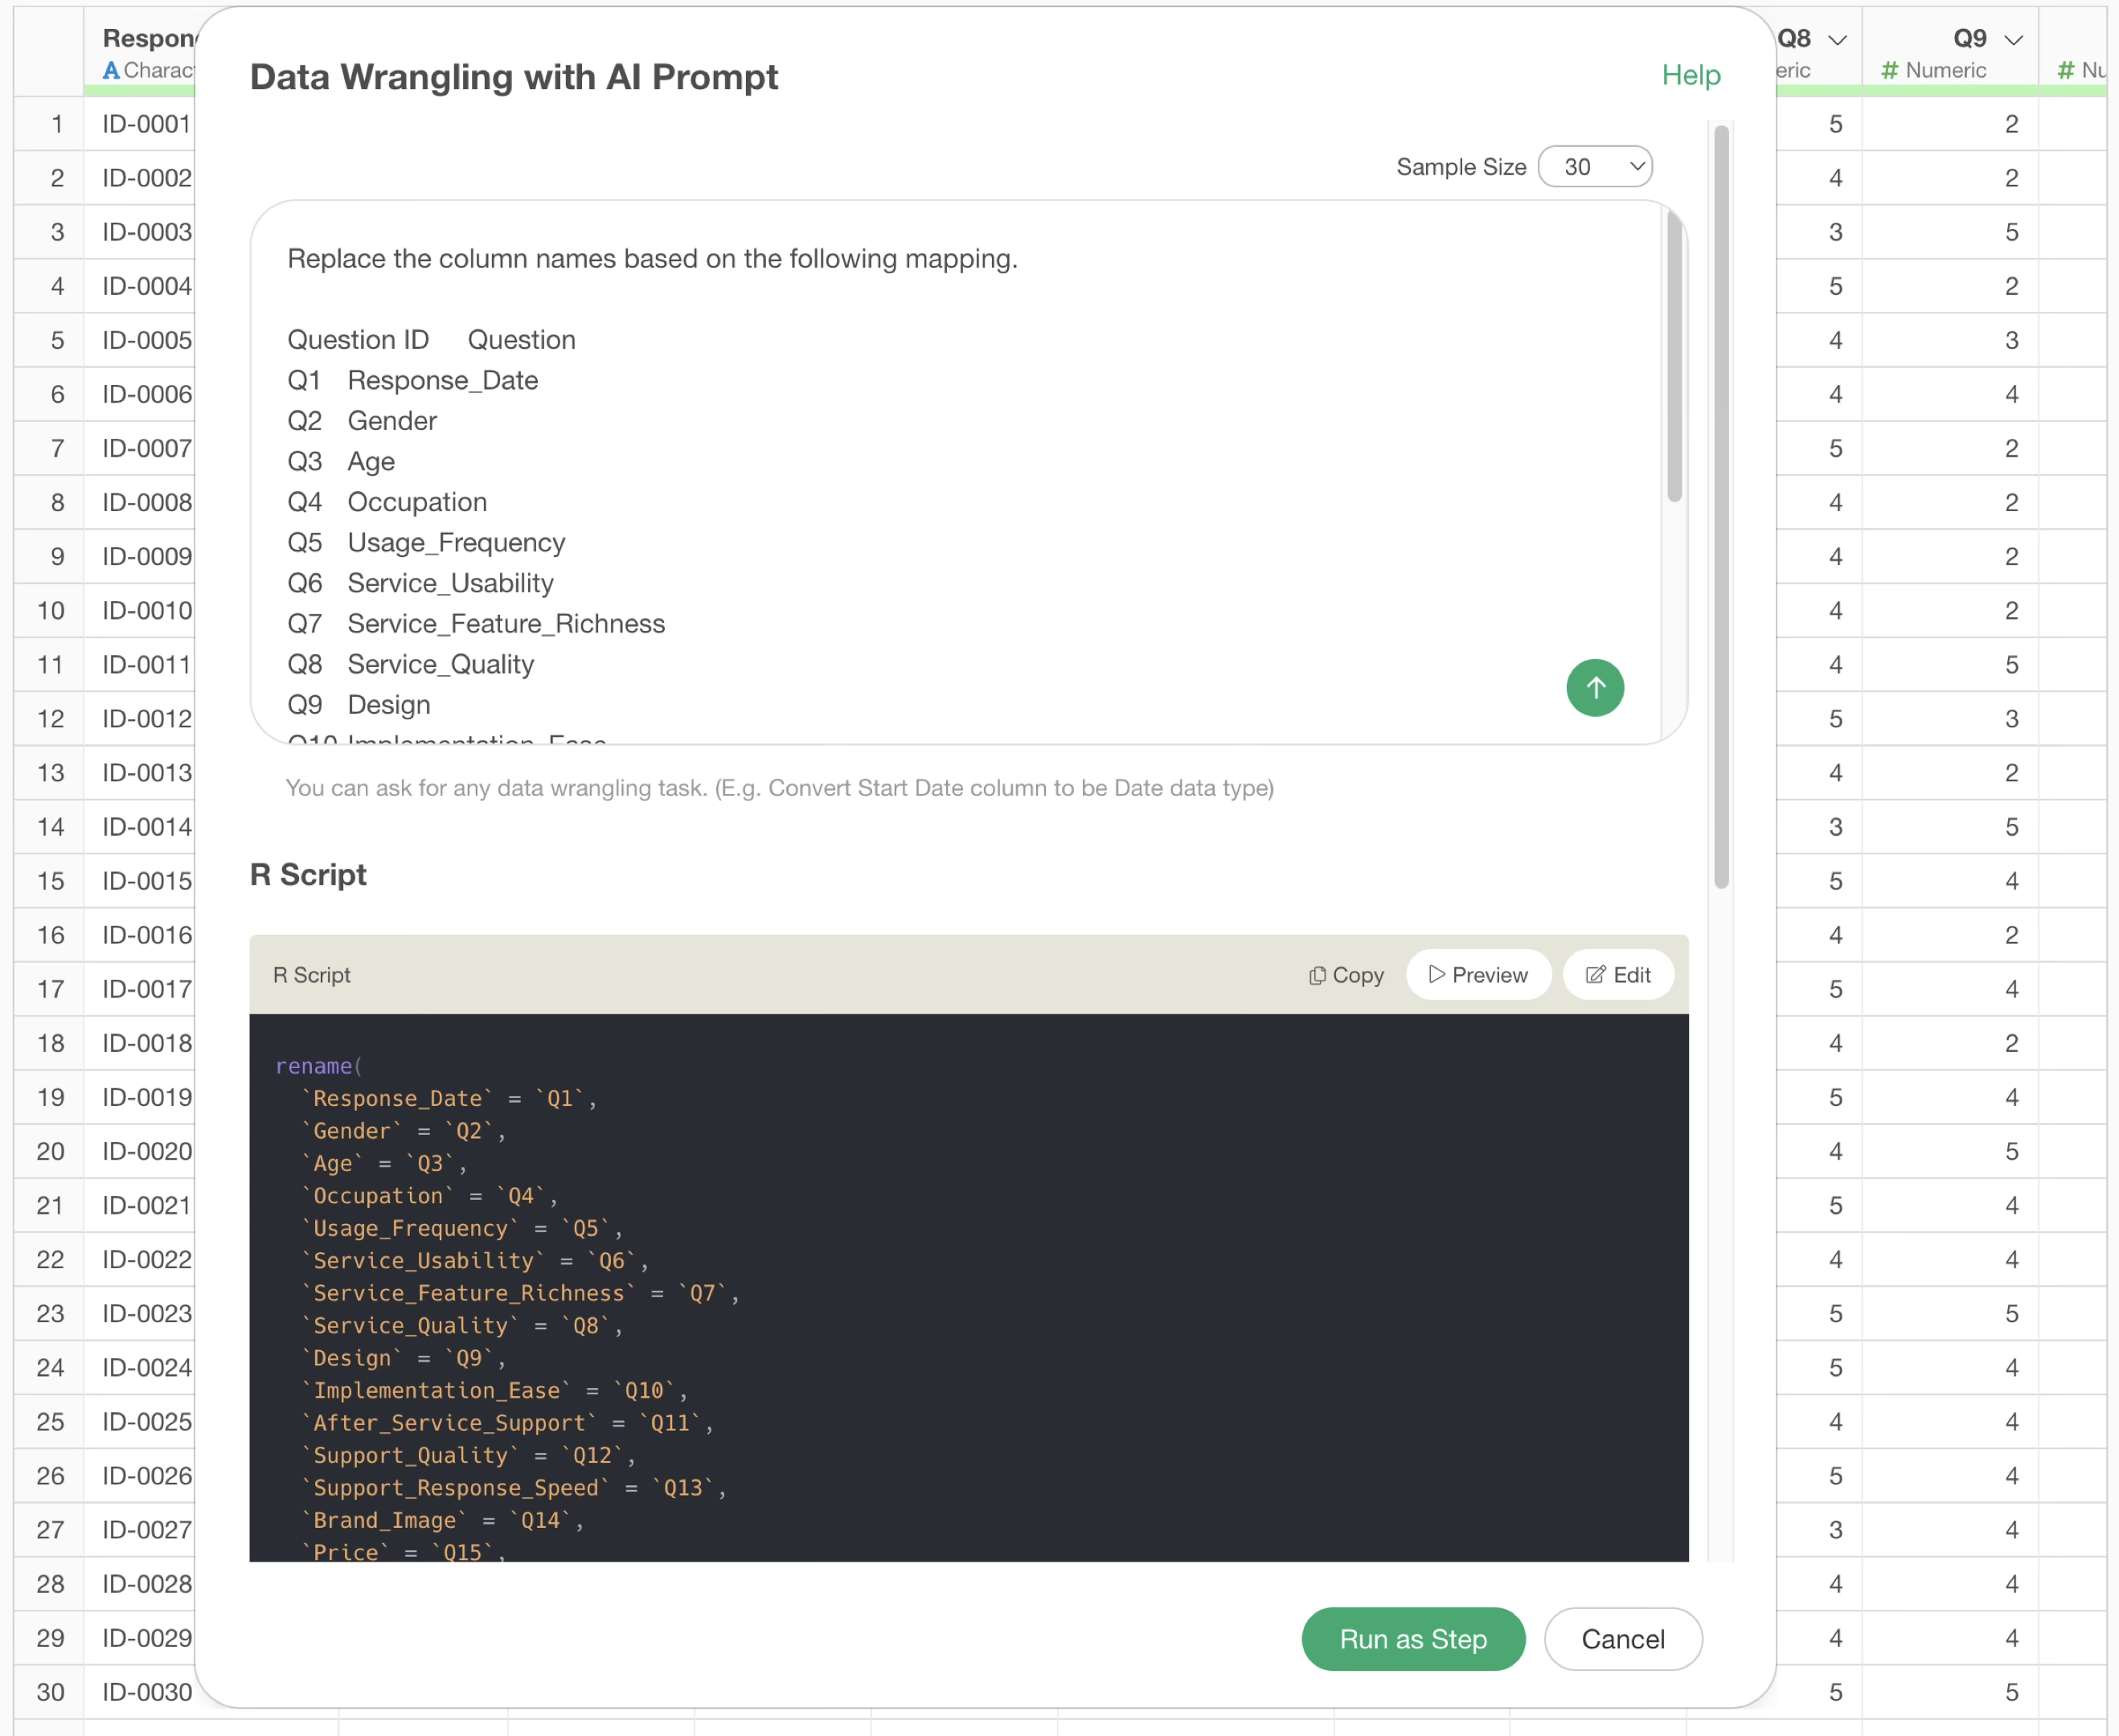Open the Sample Size dropdown
The width and height of the screenshot is (2119, 1736).
click(1594, 167)
